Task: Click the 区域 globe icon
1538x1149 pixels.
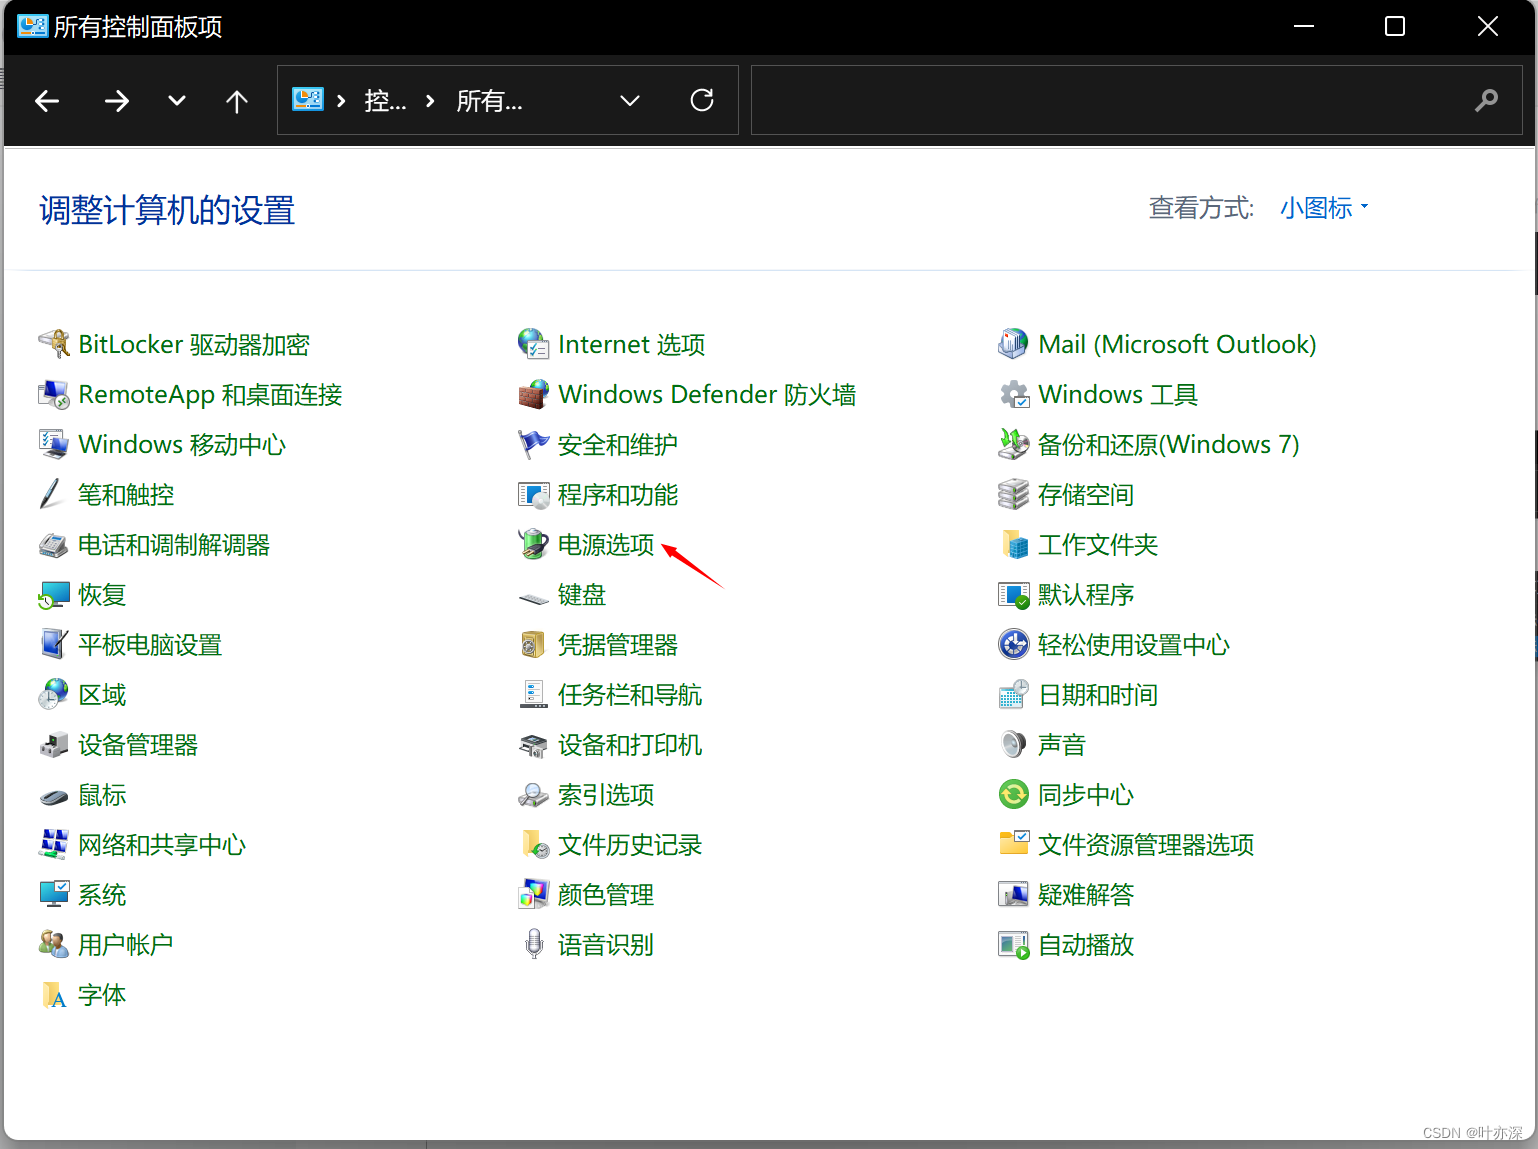Action: 53,694
